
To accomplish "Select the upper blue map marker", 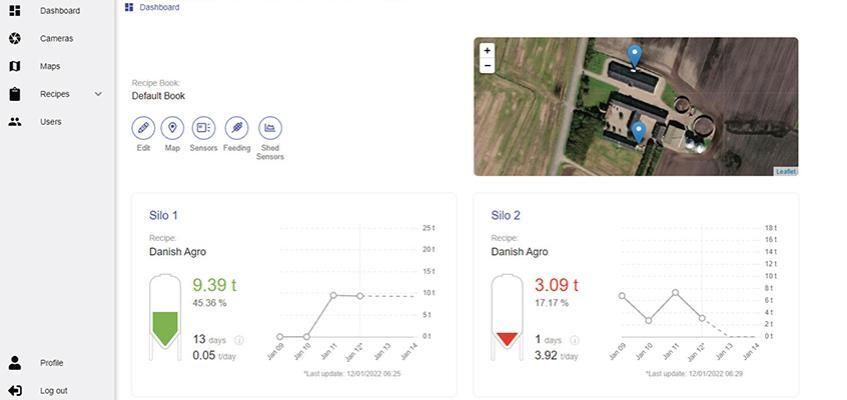I will pyautogui.click(x=633, y=55).
